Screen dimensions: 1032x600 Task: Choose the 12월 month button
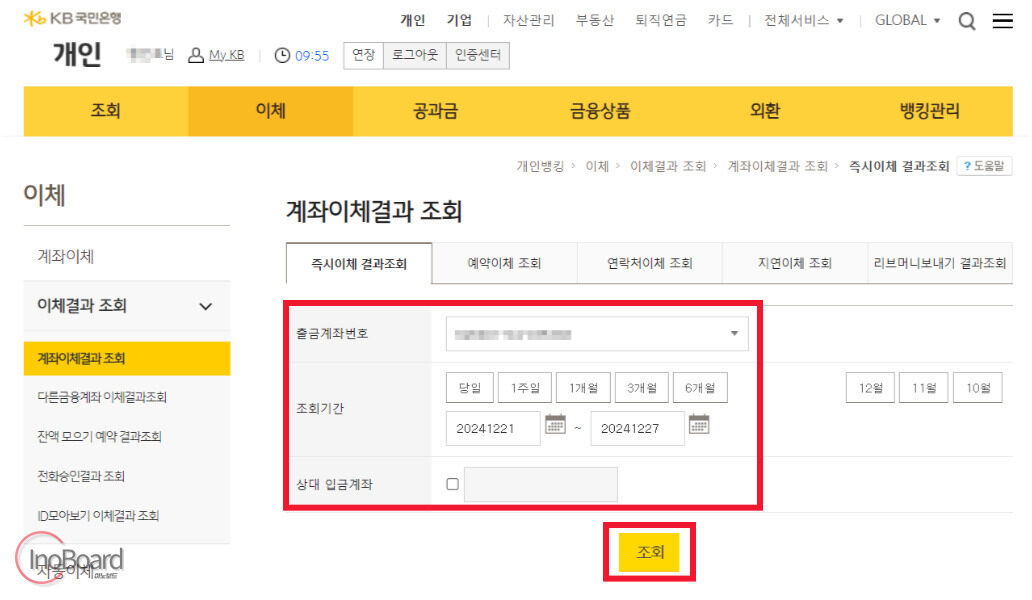point(870,388)
